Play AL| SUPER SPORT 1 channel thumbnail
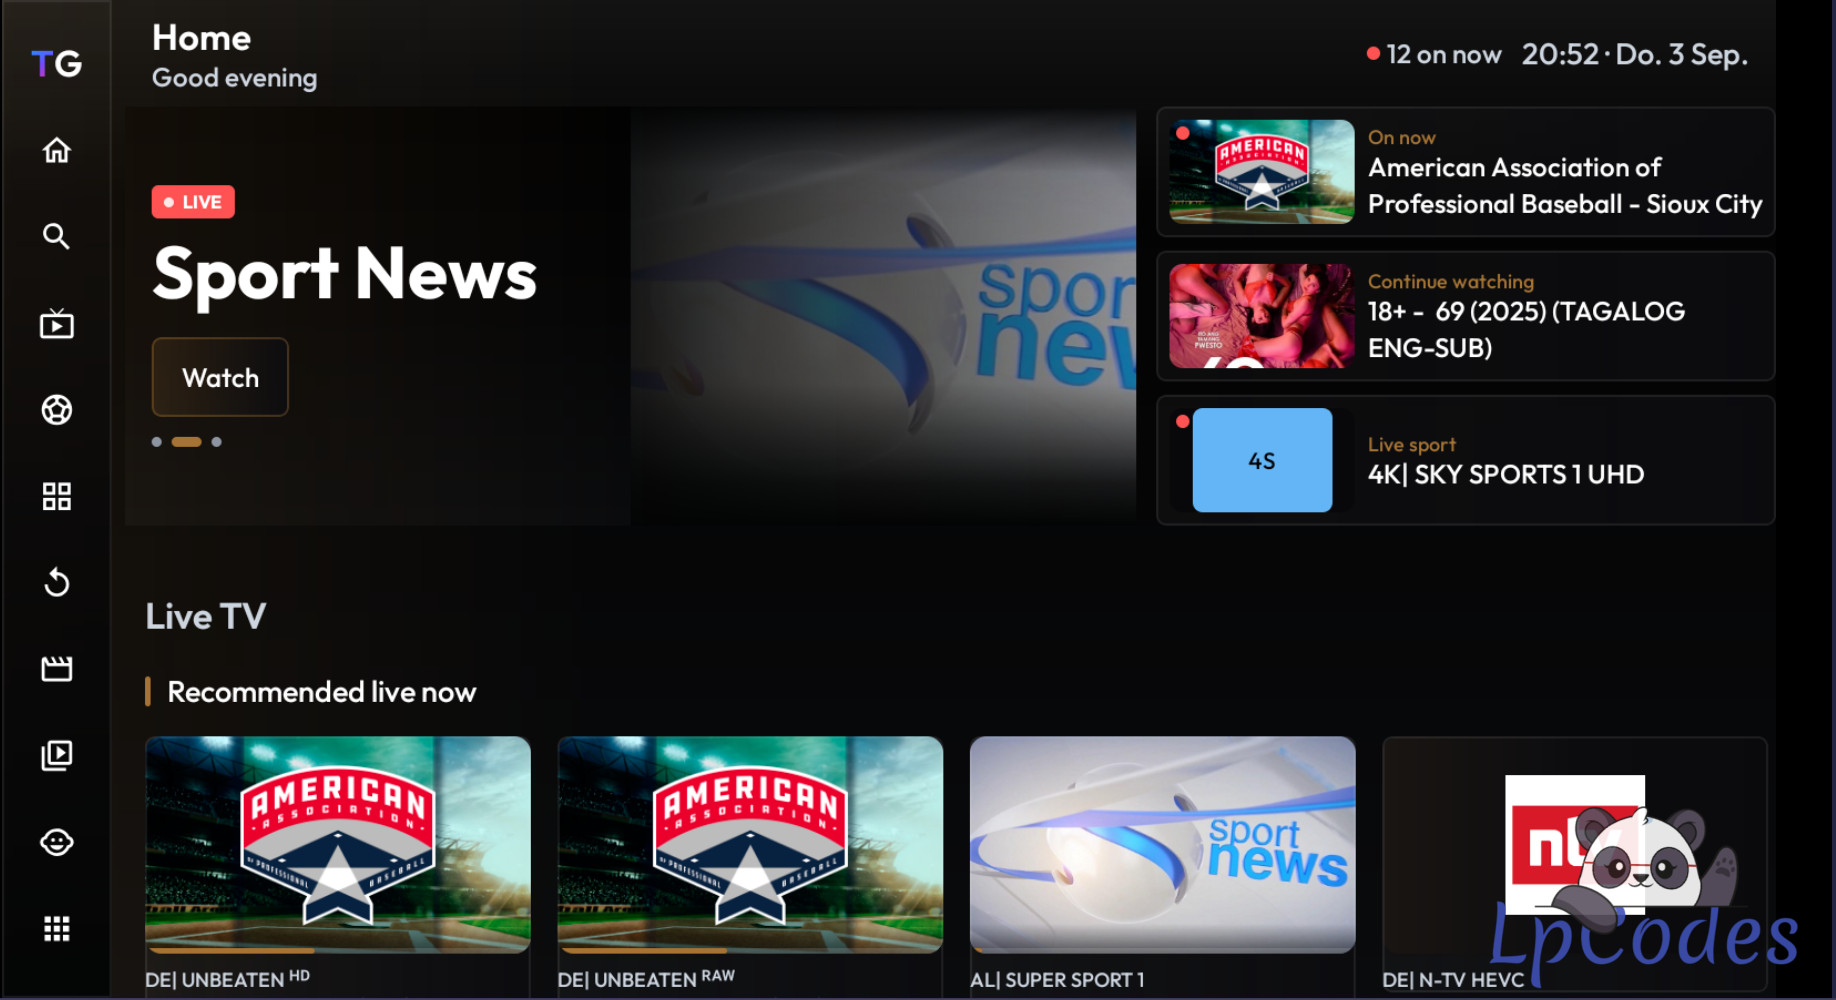 1163,845
